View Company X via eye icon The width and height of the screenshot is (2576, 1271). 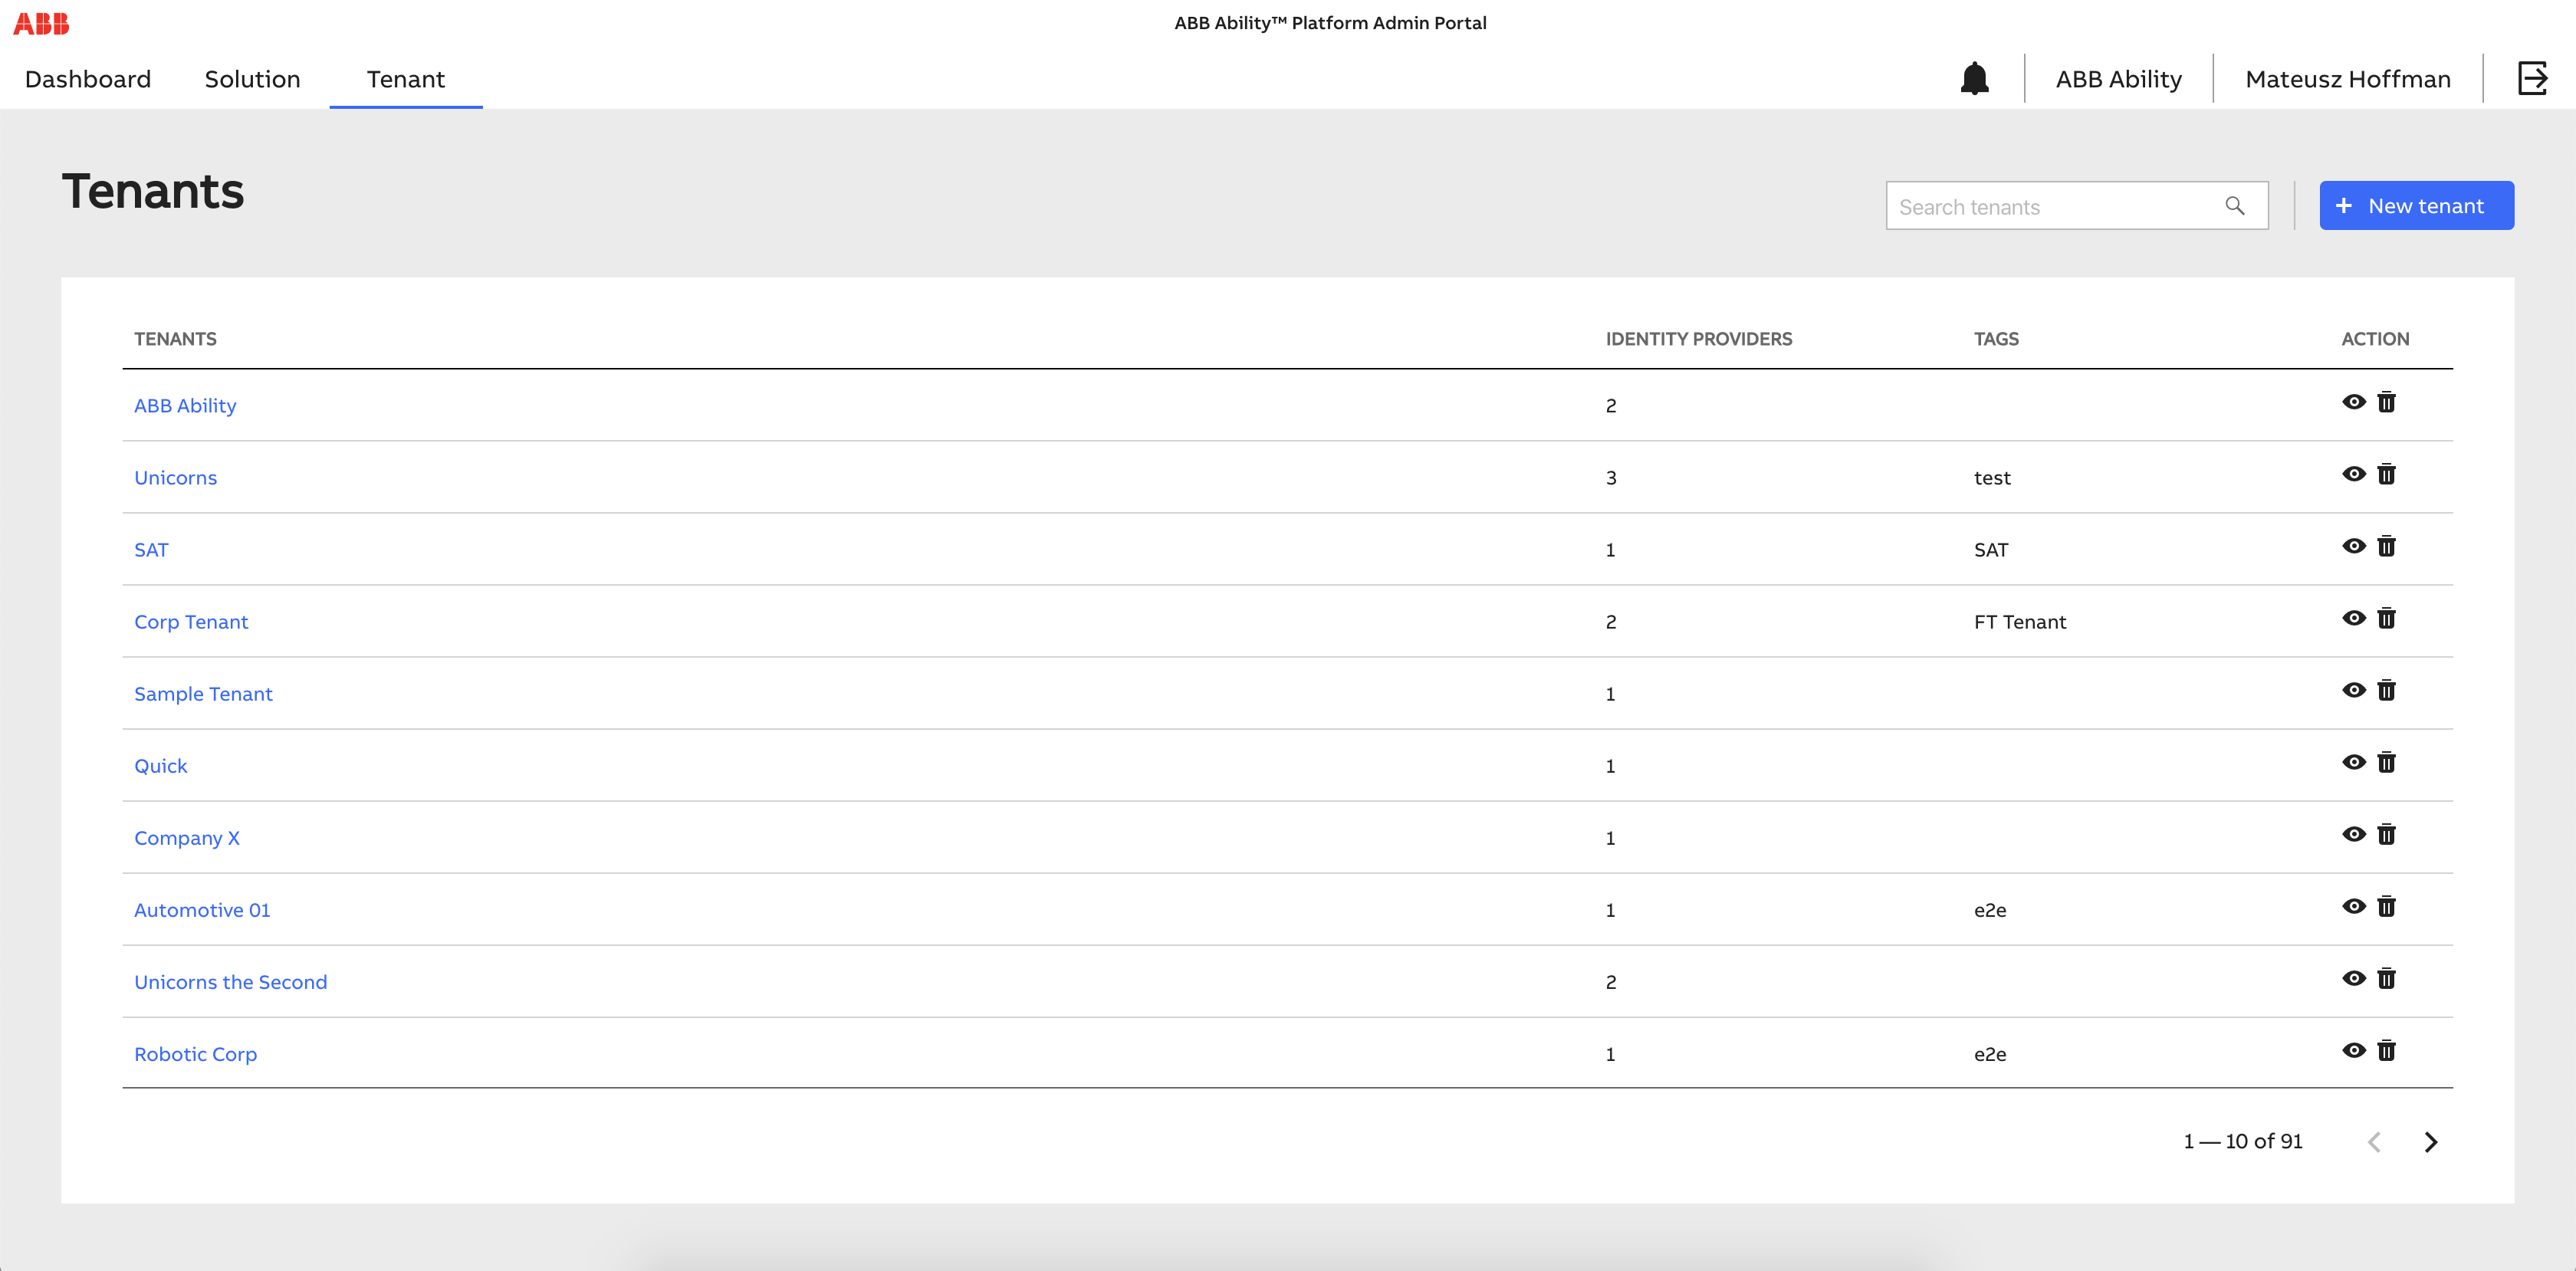point(2354,834)
